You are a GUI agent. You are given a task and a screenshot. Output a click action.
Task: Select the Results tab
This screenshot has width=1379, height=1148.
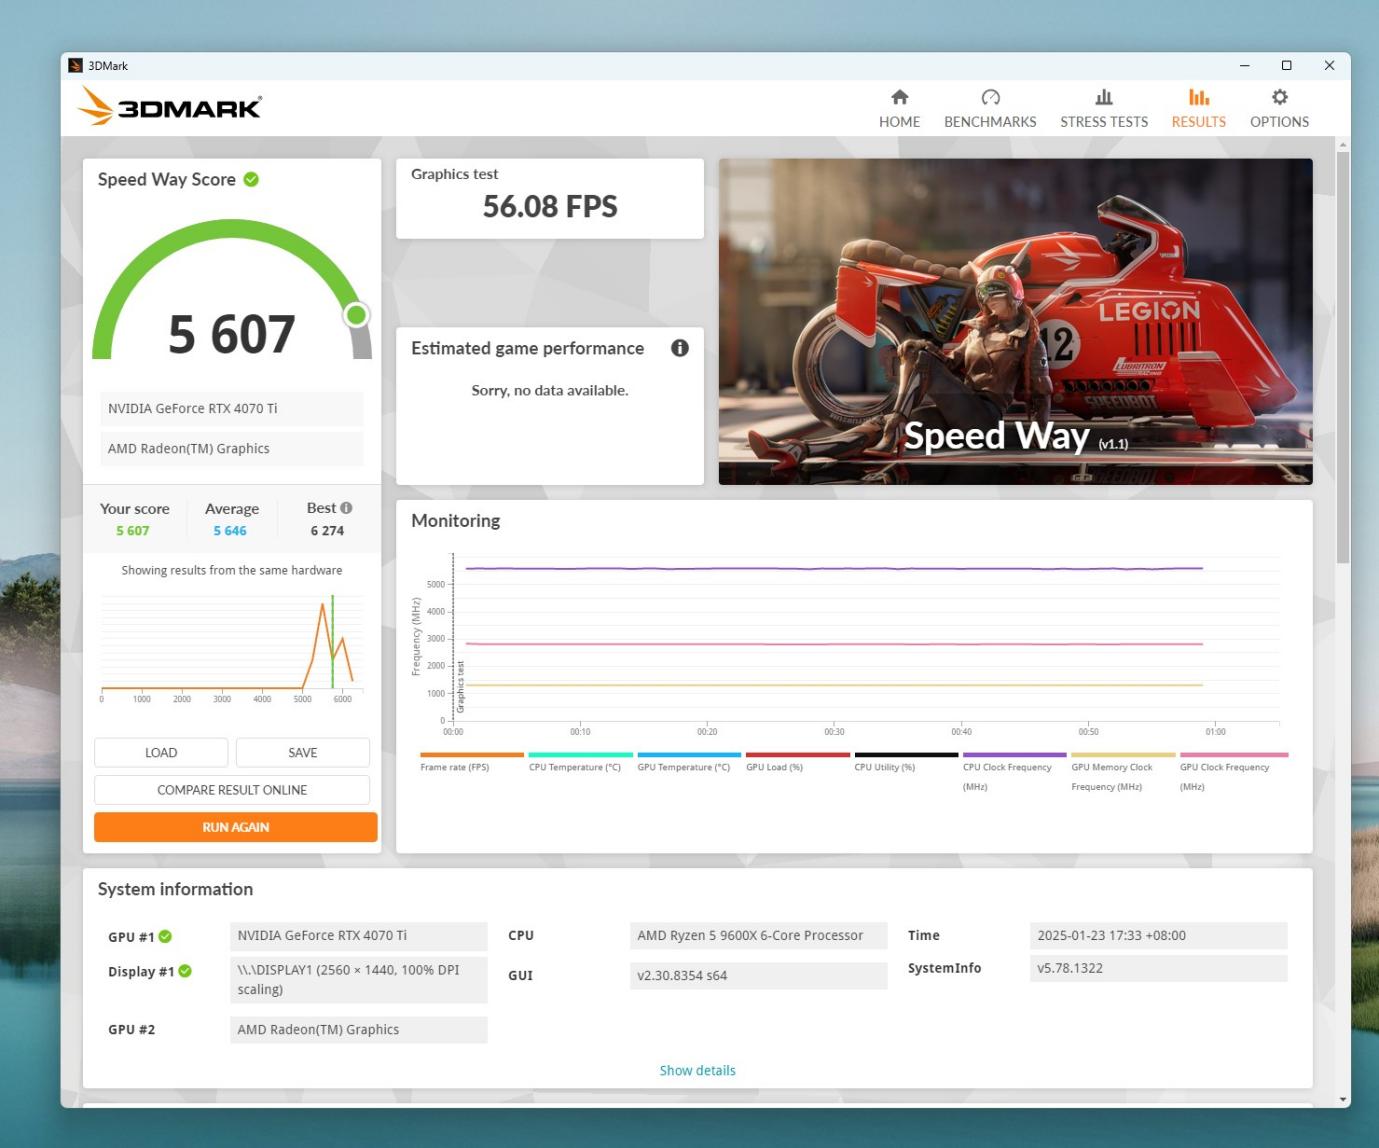coord(1198,109)
